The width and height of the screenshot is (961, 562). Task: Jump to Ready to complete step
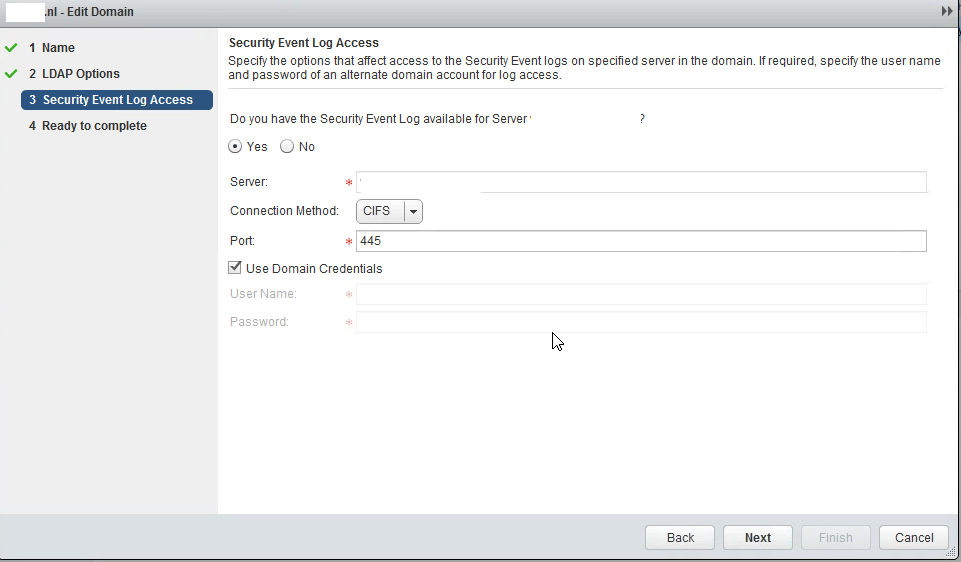94,126
